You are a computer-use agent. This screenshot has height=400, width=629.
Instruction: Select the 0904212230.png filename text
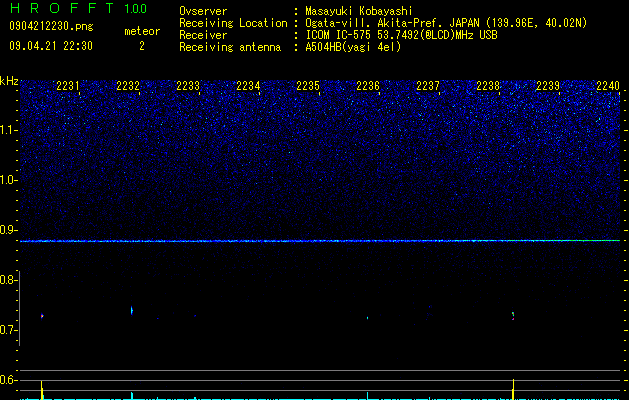51,27
